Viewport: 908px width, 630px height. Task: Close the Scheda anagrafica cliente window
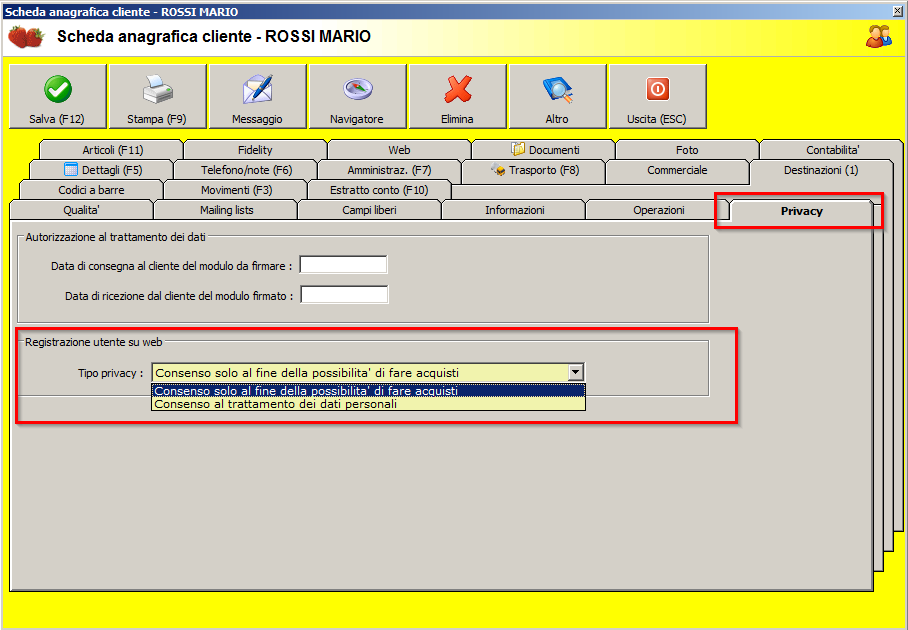898,11
